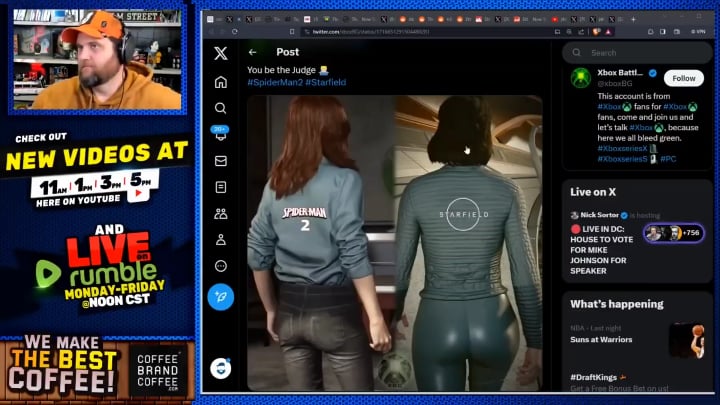Open account avatar at sidebar bottom
Screen dimensions: 720x405
220,368
